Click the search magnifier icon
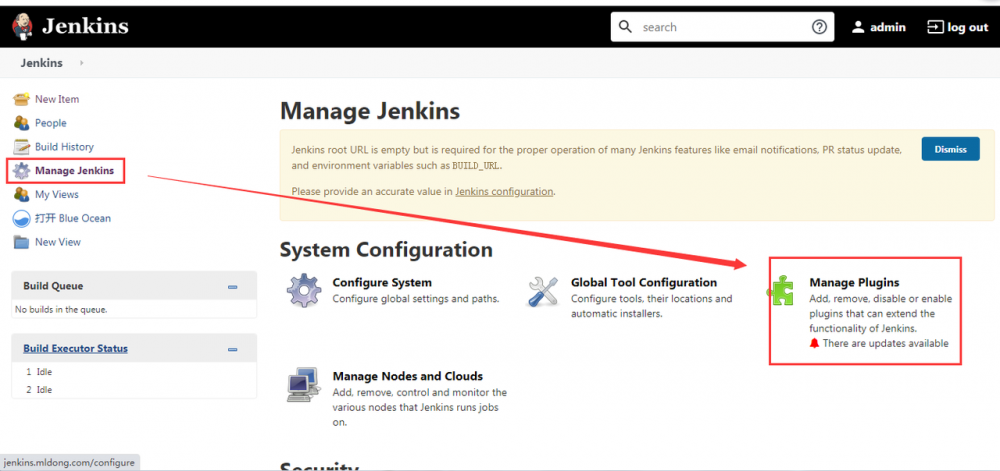This screenshot has width=1000, height=471. pyautogui.click(x=626, y=27)
